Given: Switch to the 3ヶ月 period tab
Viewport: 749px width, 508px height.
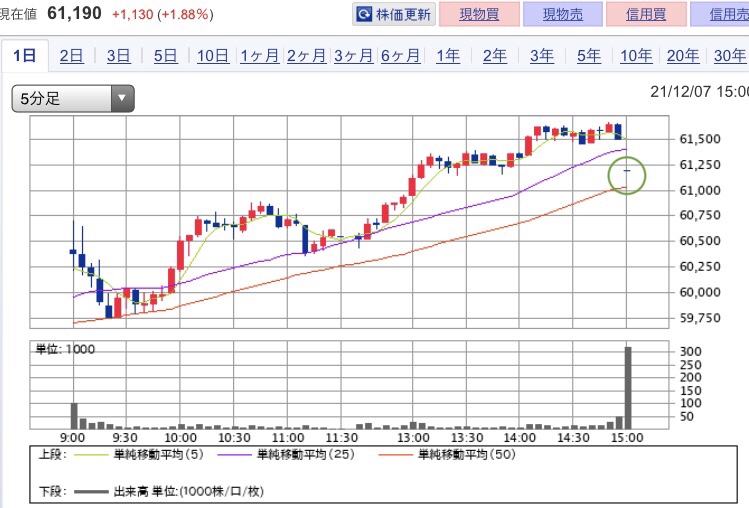Looking at the screenshot, I should [353, 56].
